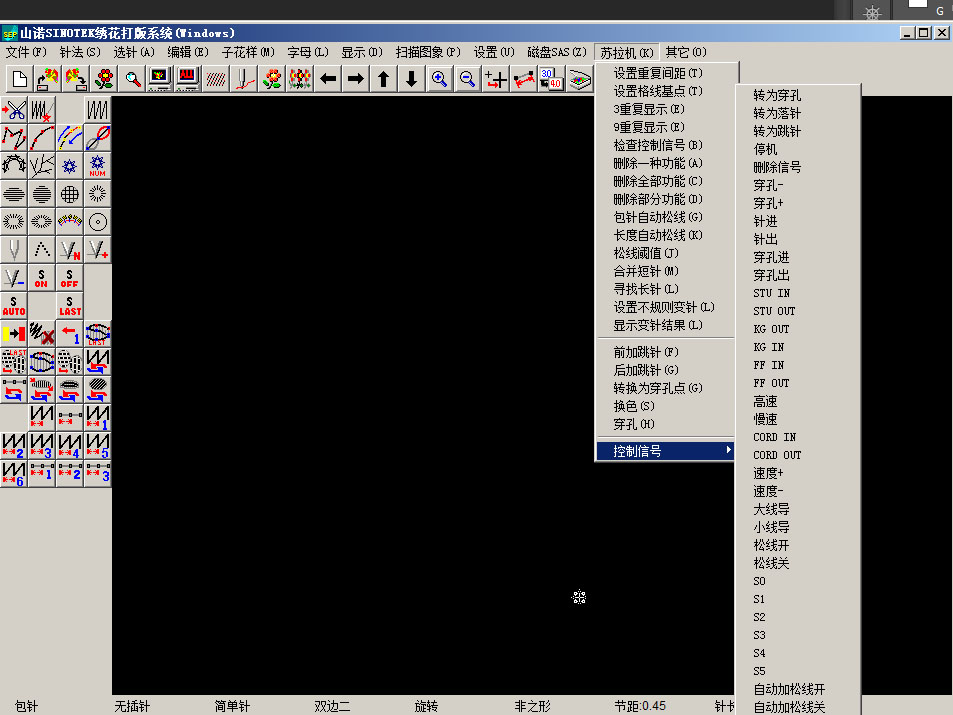Click the zoom in magnifier icon
953x715 pixels.
(x=439, y=79)
